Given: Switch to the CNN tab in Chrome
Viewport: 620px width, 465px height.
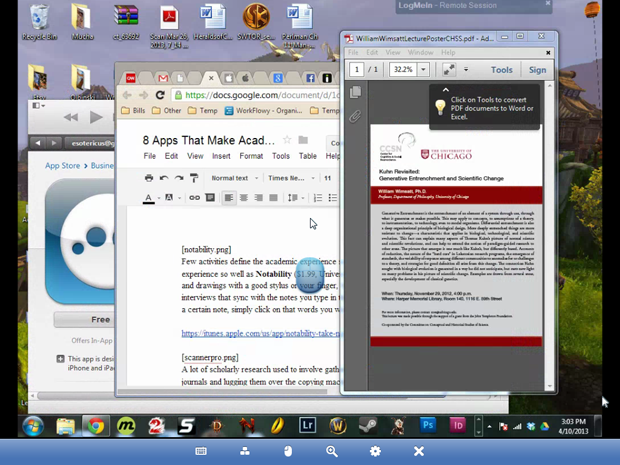Looking at the screenshot, I should tap(130, 78).
